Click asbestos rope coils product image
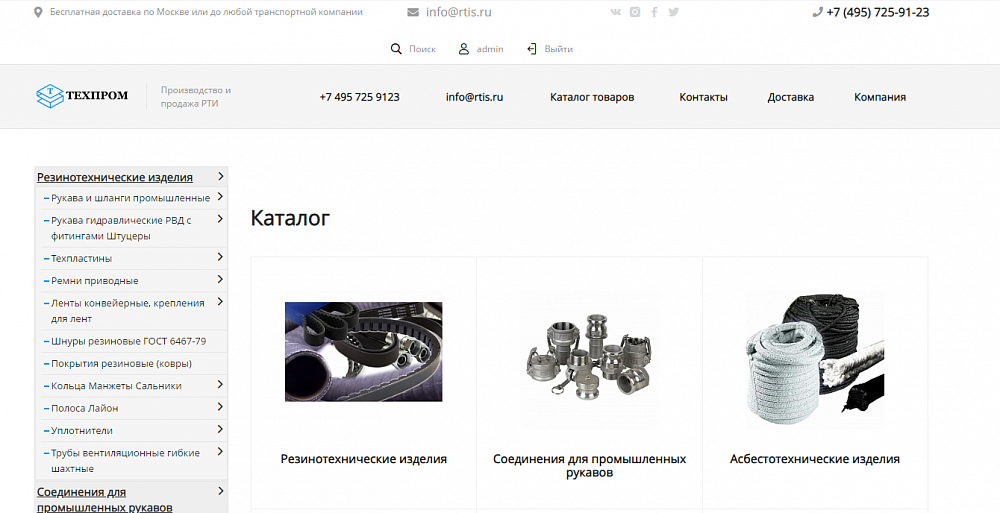Screen dimensions: 1000x513 pyautogui.click(x=815, y=357)
